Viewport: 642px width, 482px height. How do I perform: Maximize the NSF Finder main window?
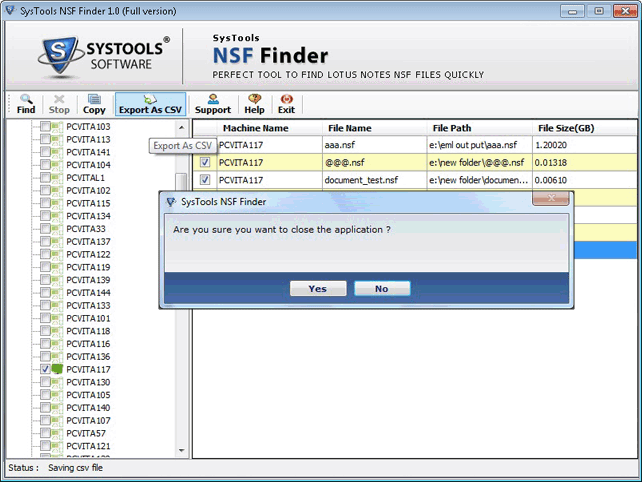pyautogui.click(x=599, y=11)
